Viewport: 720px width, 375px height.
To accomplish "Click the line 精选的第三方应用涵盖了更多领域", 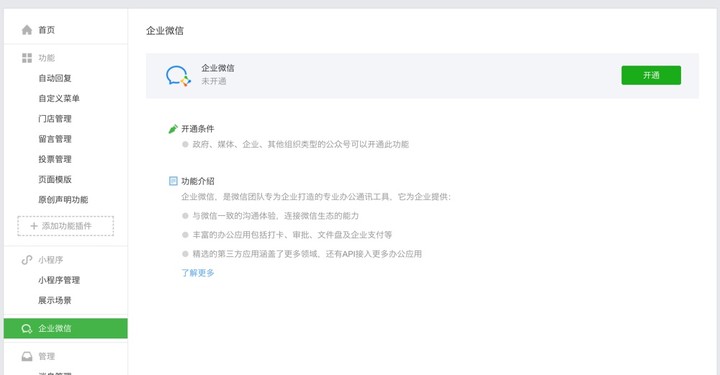I will [x=307, y=254].
